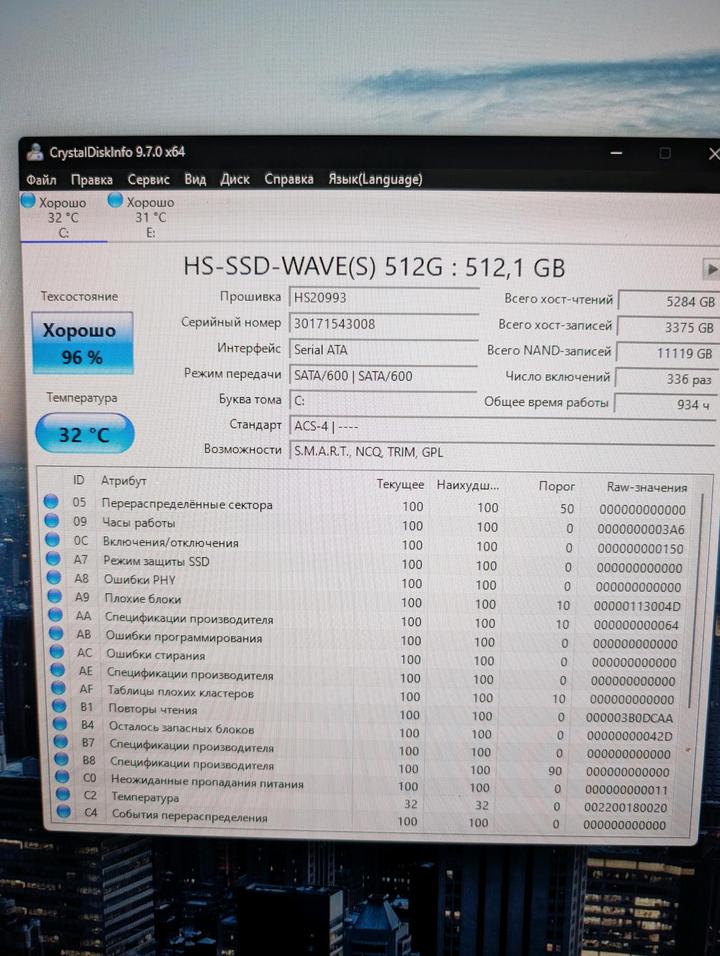Select the E: drive tab showing 31 °C
This screenshot has width=720, height=956.
pos(150,217)
